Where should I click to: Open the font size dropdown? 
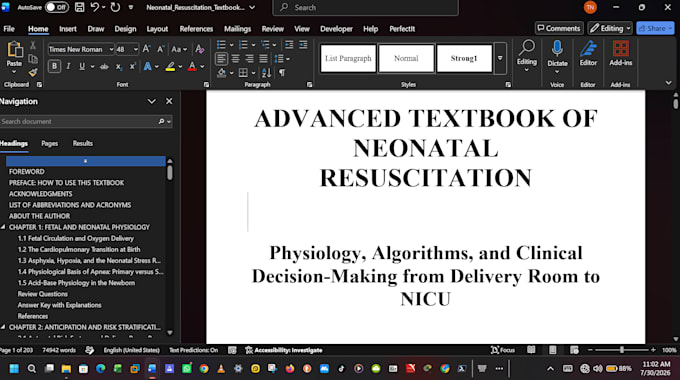(136, 49)
